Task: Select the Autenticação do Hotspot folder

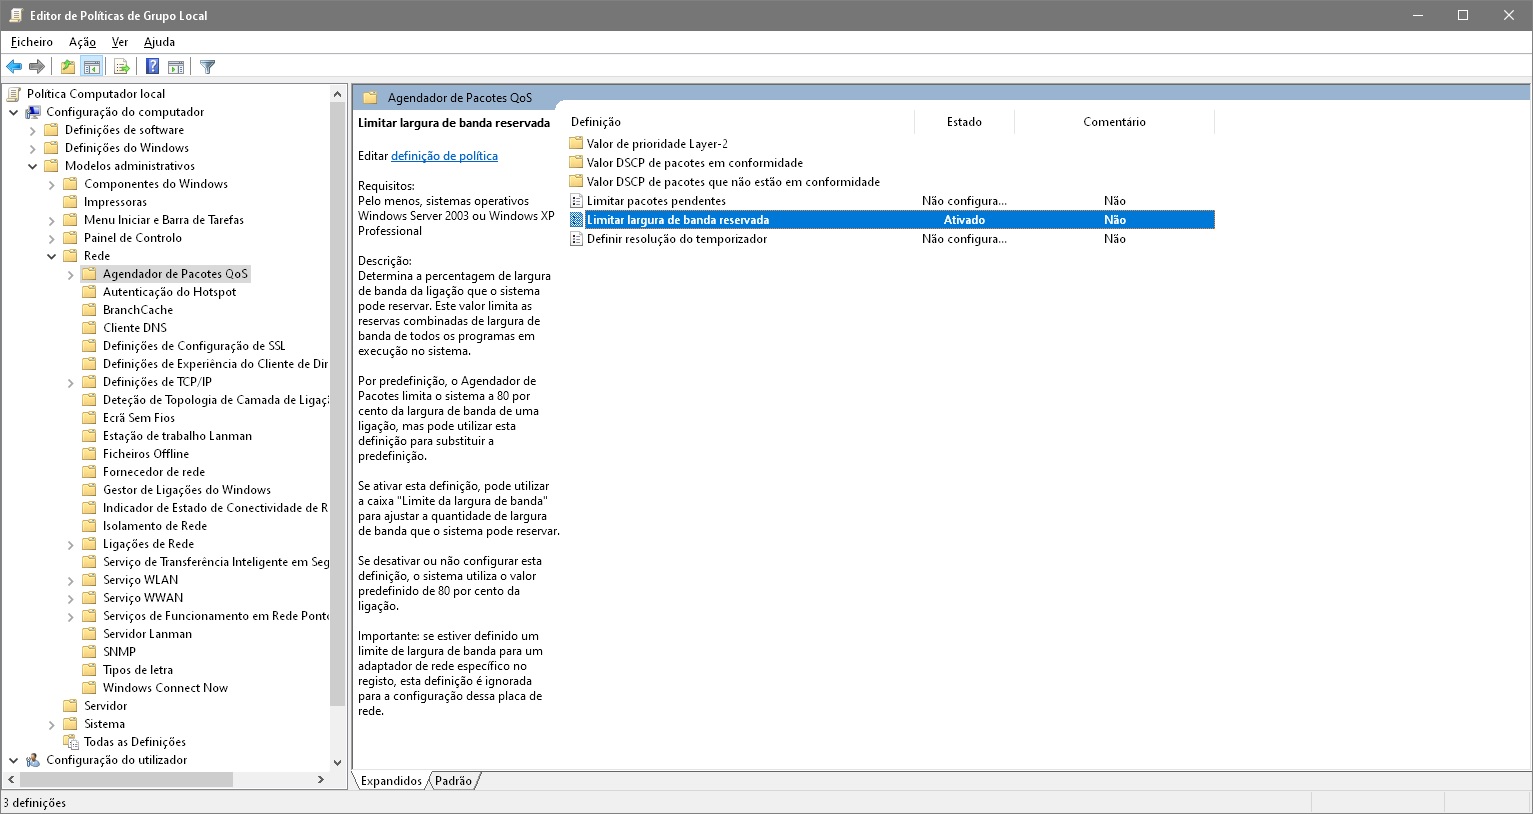Action: coord(170,292)
